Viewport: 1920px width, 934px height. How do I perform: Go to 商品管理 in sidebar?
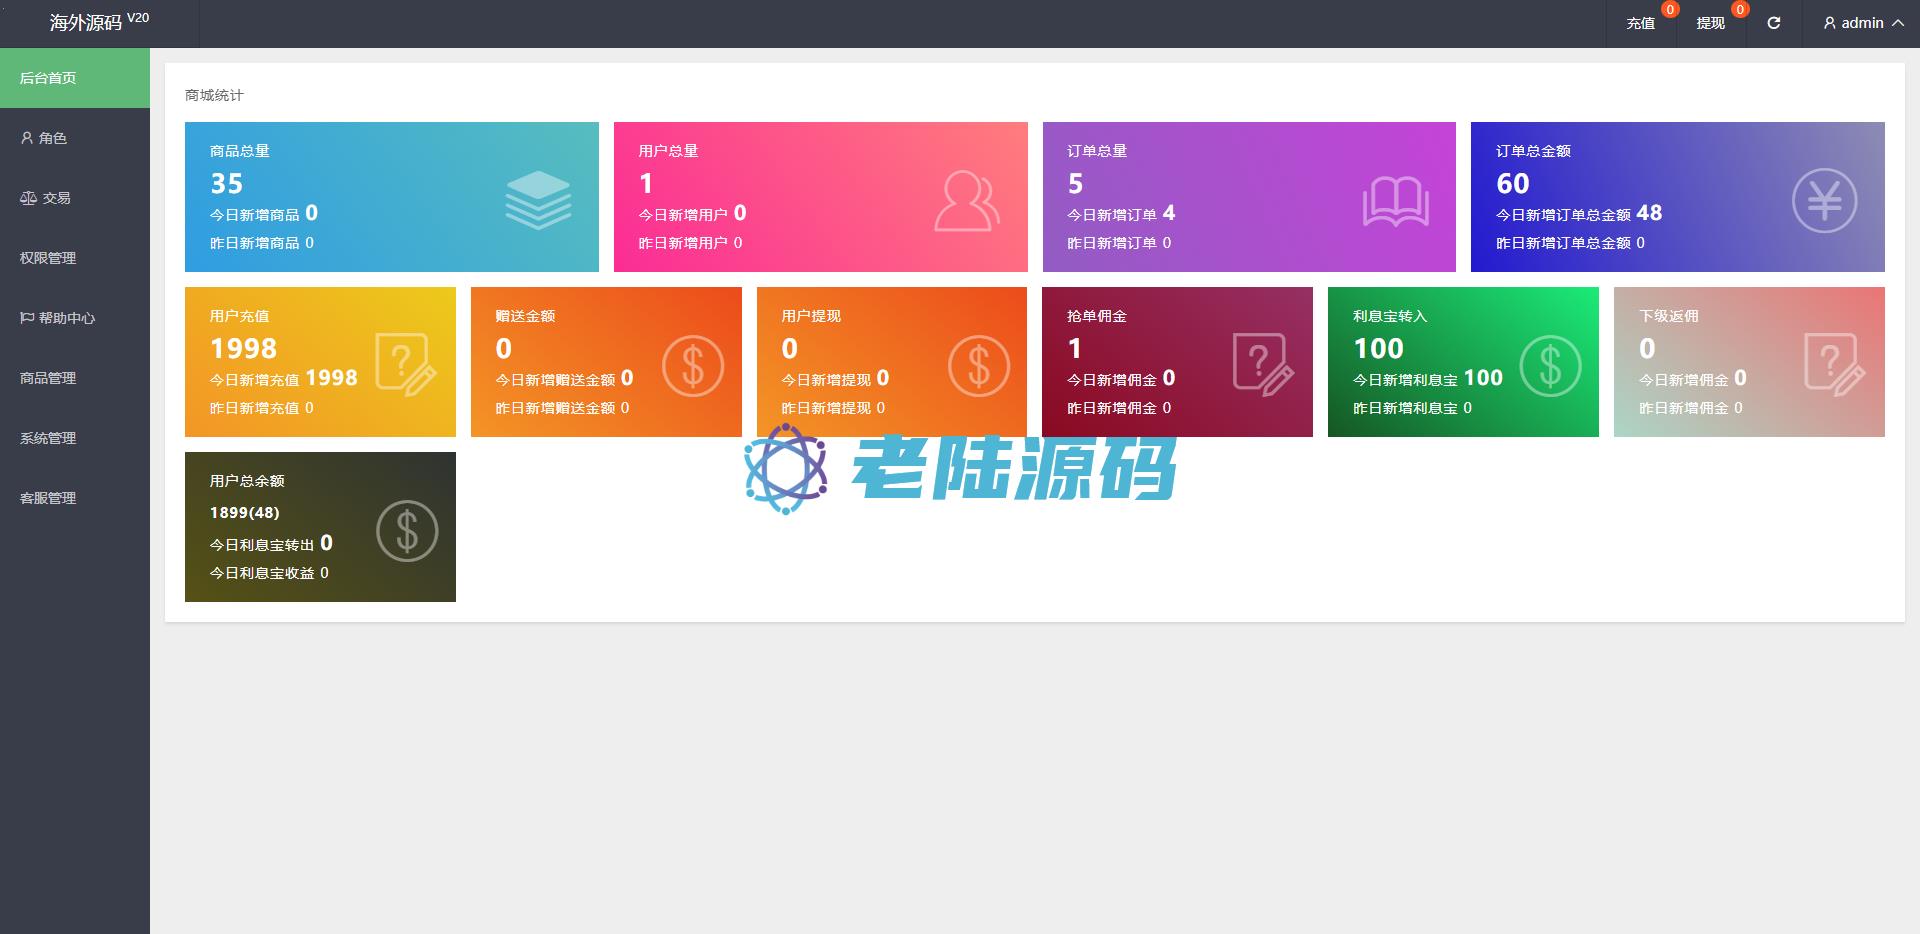(x=48, y=378)
